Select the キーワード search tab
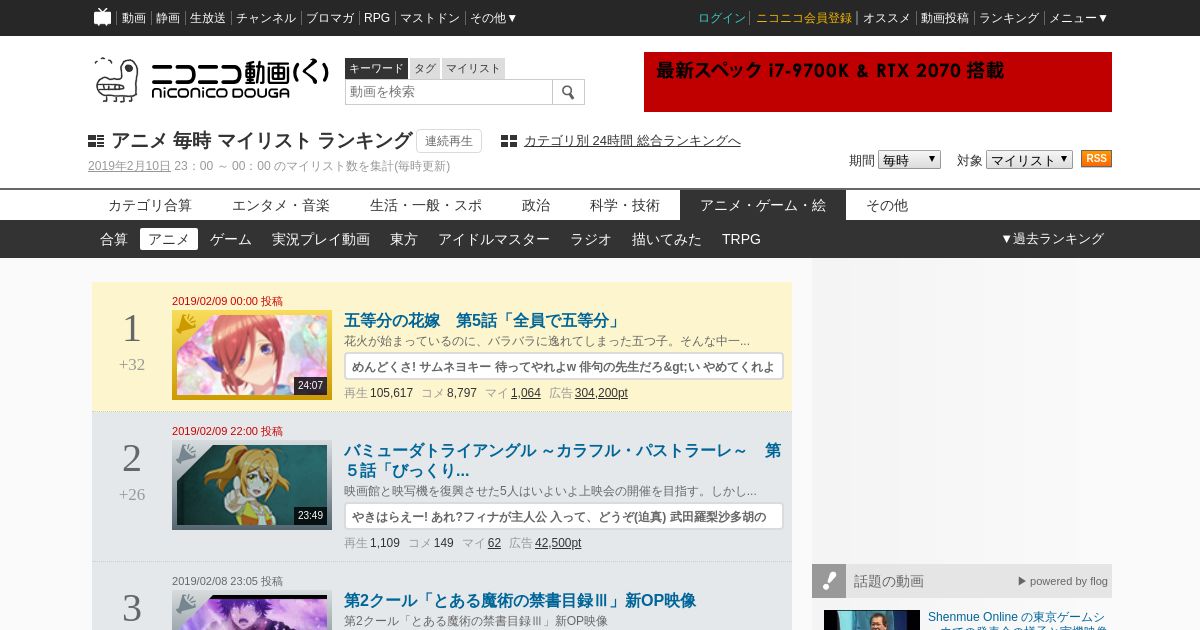This screenshot has width=1200, height=630. pyautogui.click(x=376, y=68)
